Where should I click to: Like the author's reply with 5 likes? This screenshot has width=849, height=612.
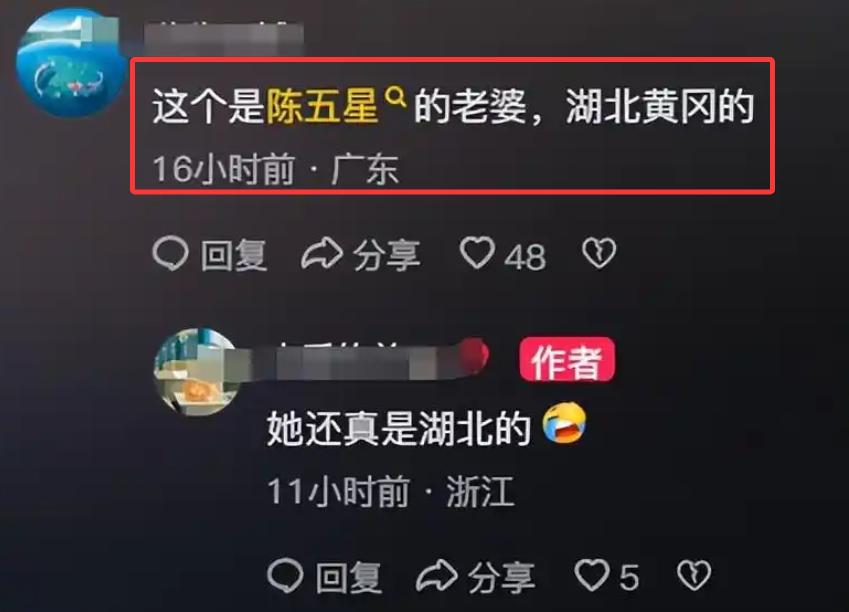coord(592,575)
